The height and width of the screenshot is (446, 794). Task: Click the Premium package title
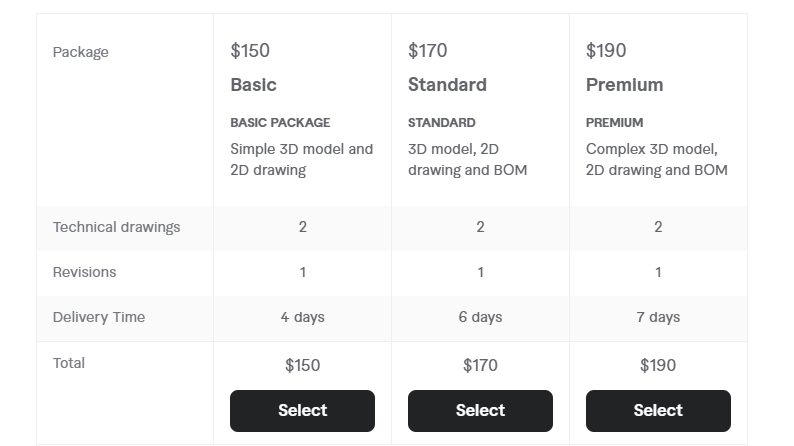click(x=624, y=85)
